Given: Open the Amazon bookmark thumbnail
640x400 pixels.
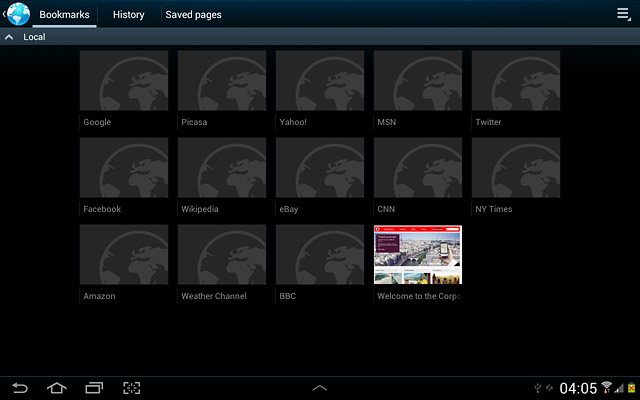Looking at the screenshot, I should (x=124, y=254).
